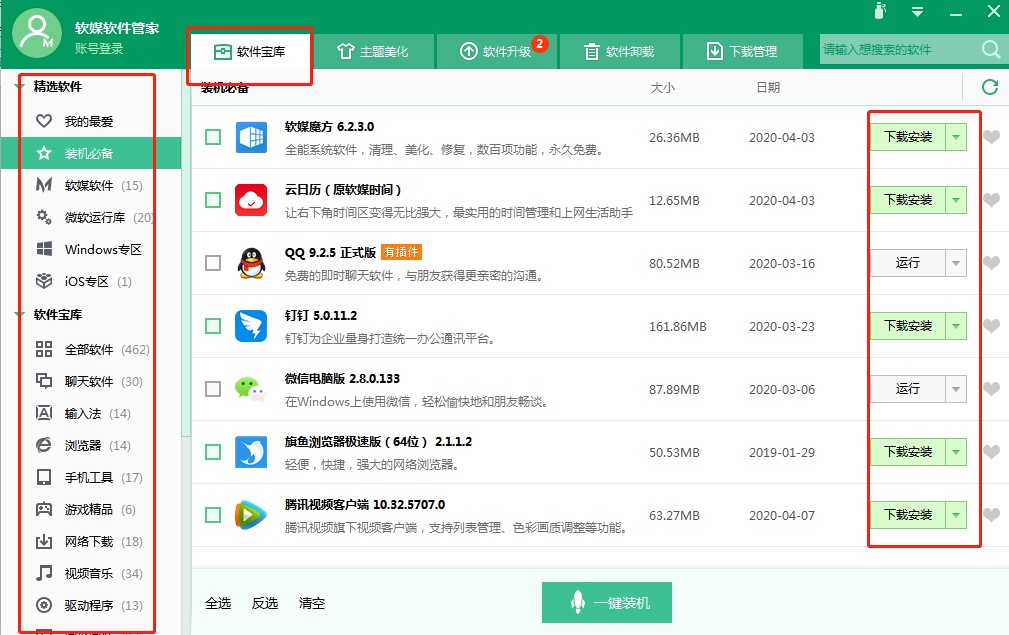Image resolution: width=1009 pixels, height=635 pixels.
Task: Collapse the 精选软件 sidebar section
Action: (20, 87)
